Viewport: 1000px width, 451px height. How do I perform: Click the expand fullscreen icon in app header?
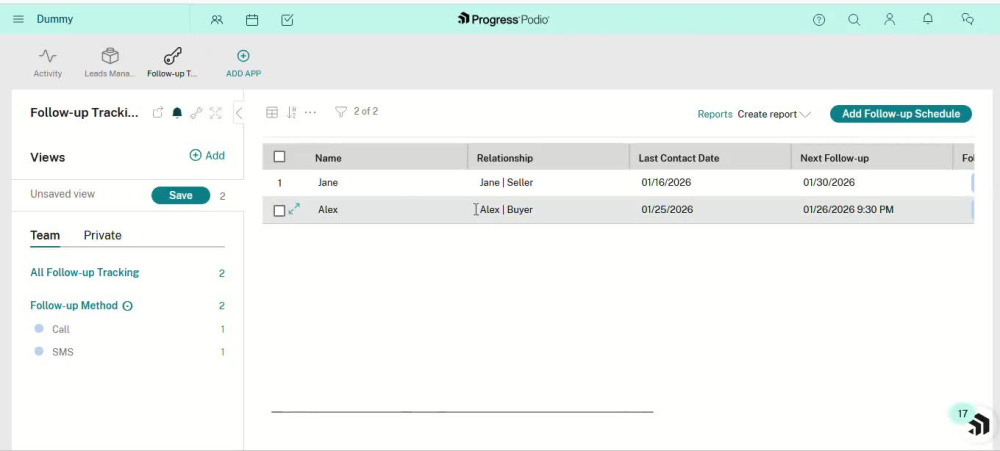[x=216, y=113]
